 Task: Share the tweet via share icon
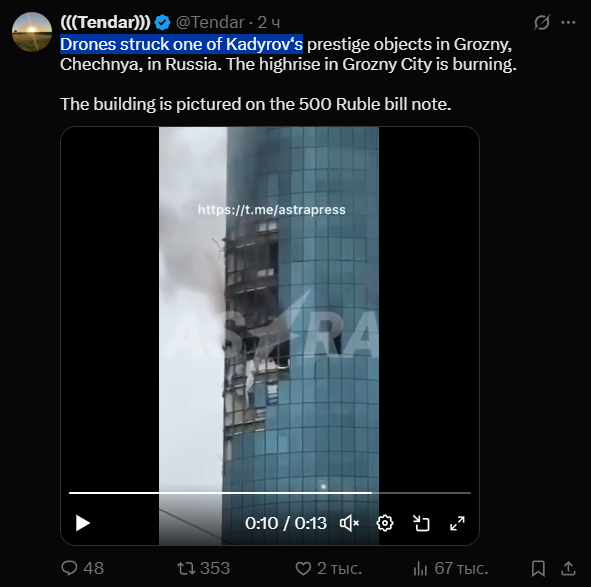click(568, 568)
